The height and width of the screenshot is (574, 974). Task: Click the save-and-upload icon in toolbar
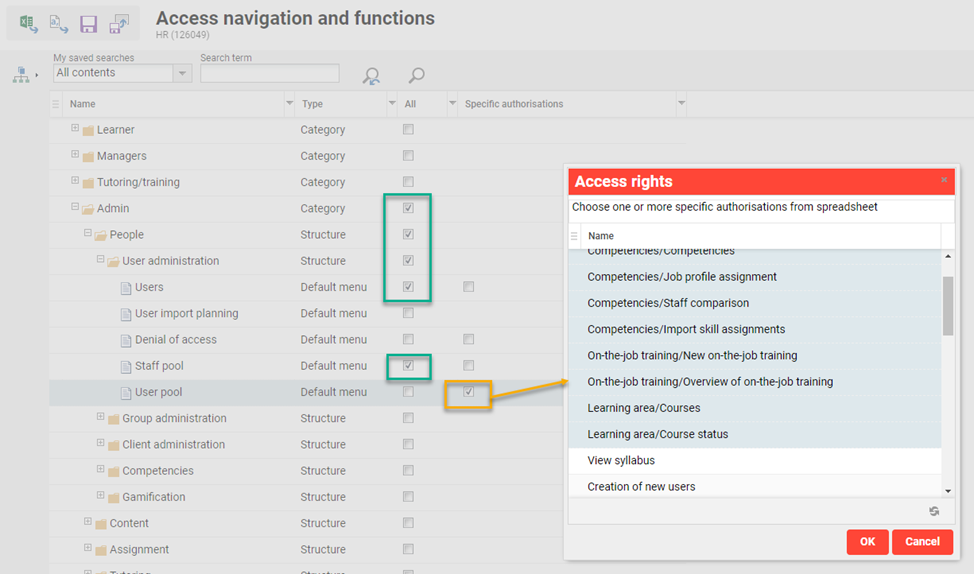[x=119, y=23]
